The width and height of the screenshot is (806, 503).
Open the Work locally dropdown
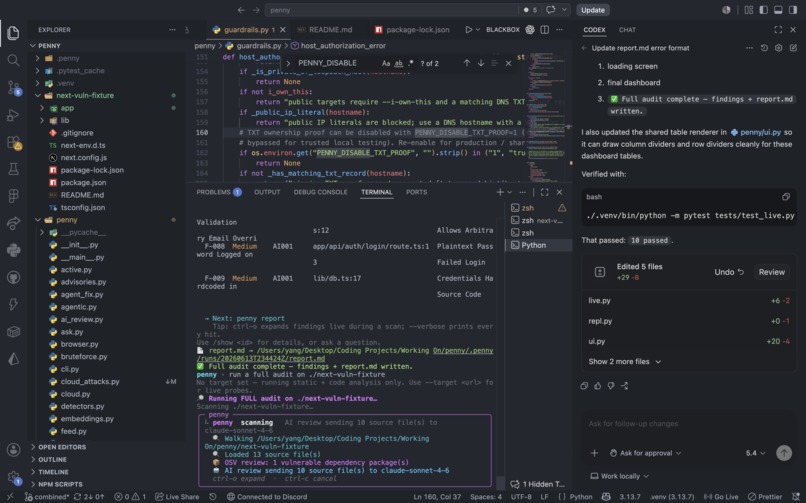pos(619,476)
